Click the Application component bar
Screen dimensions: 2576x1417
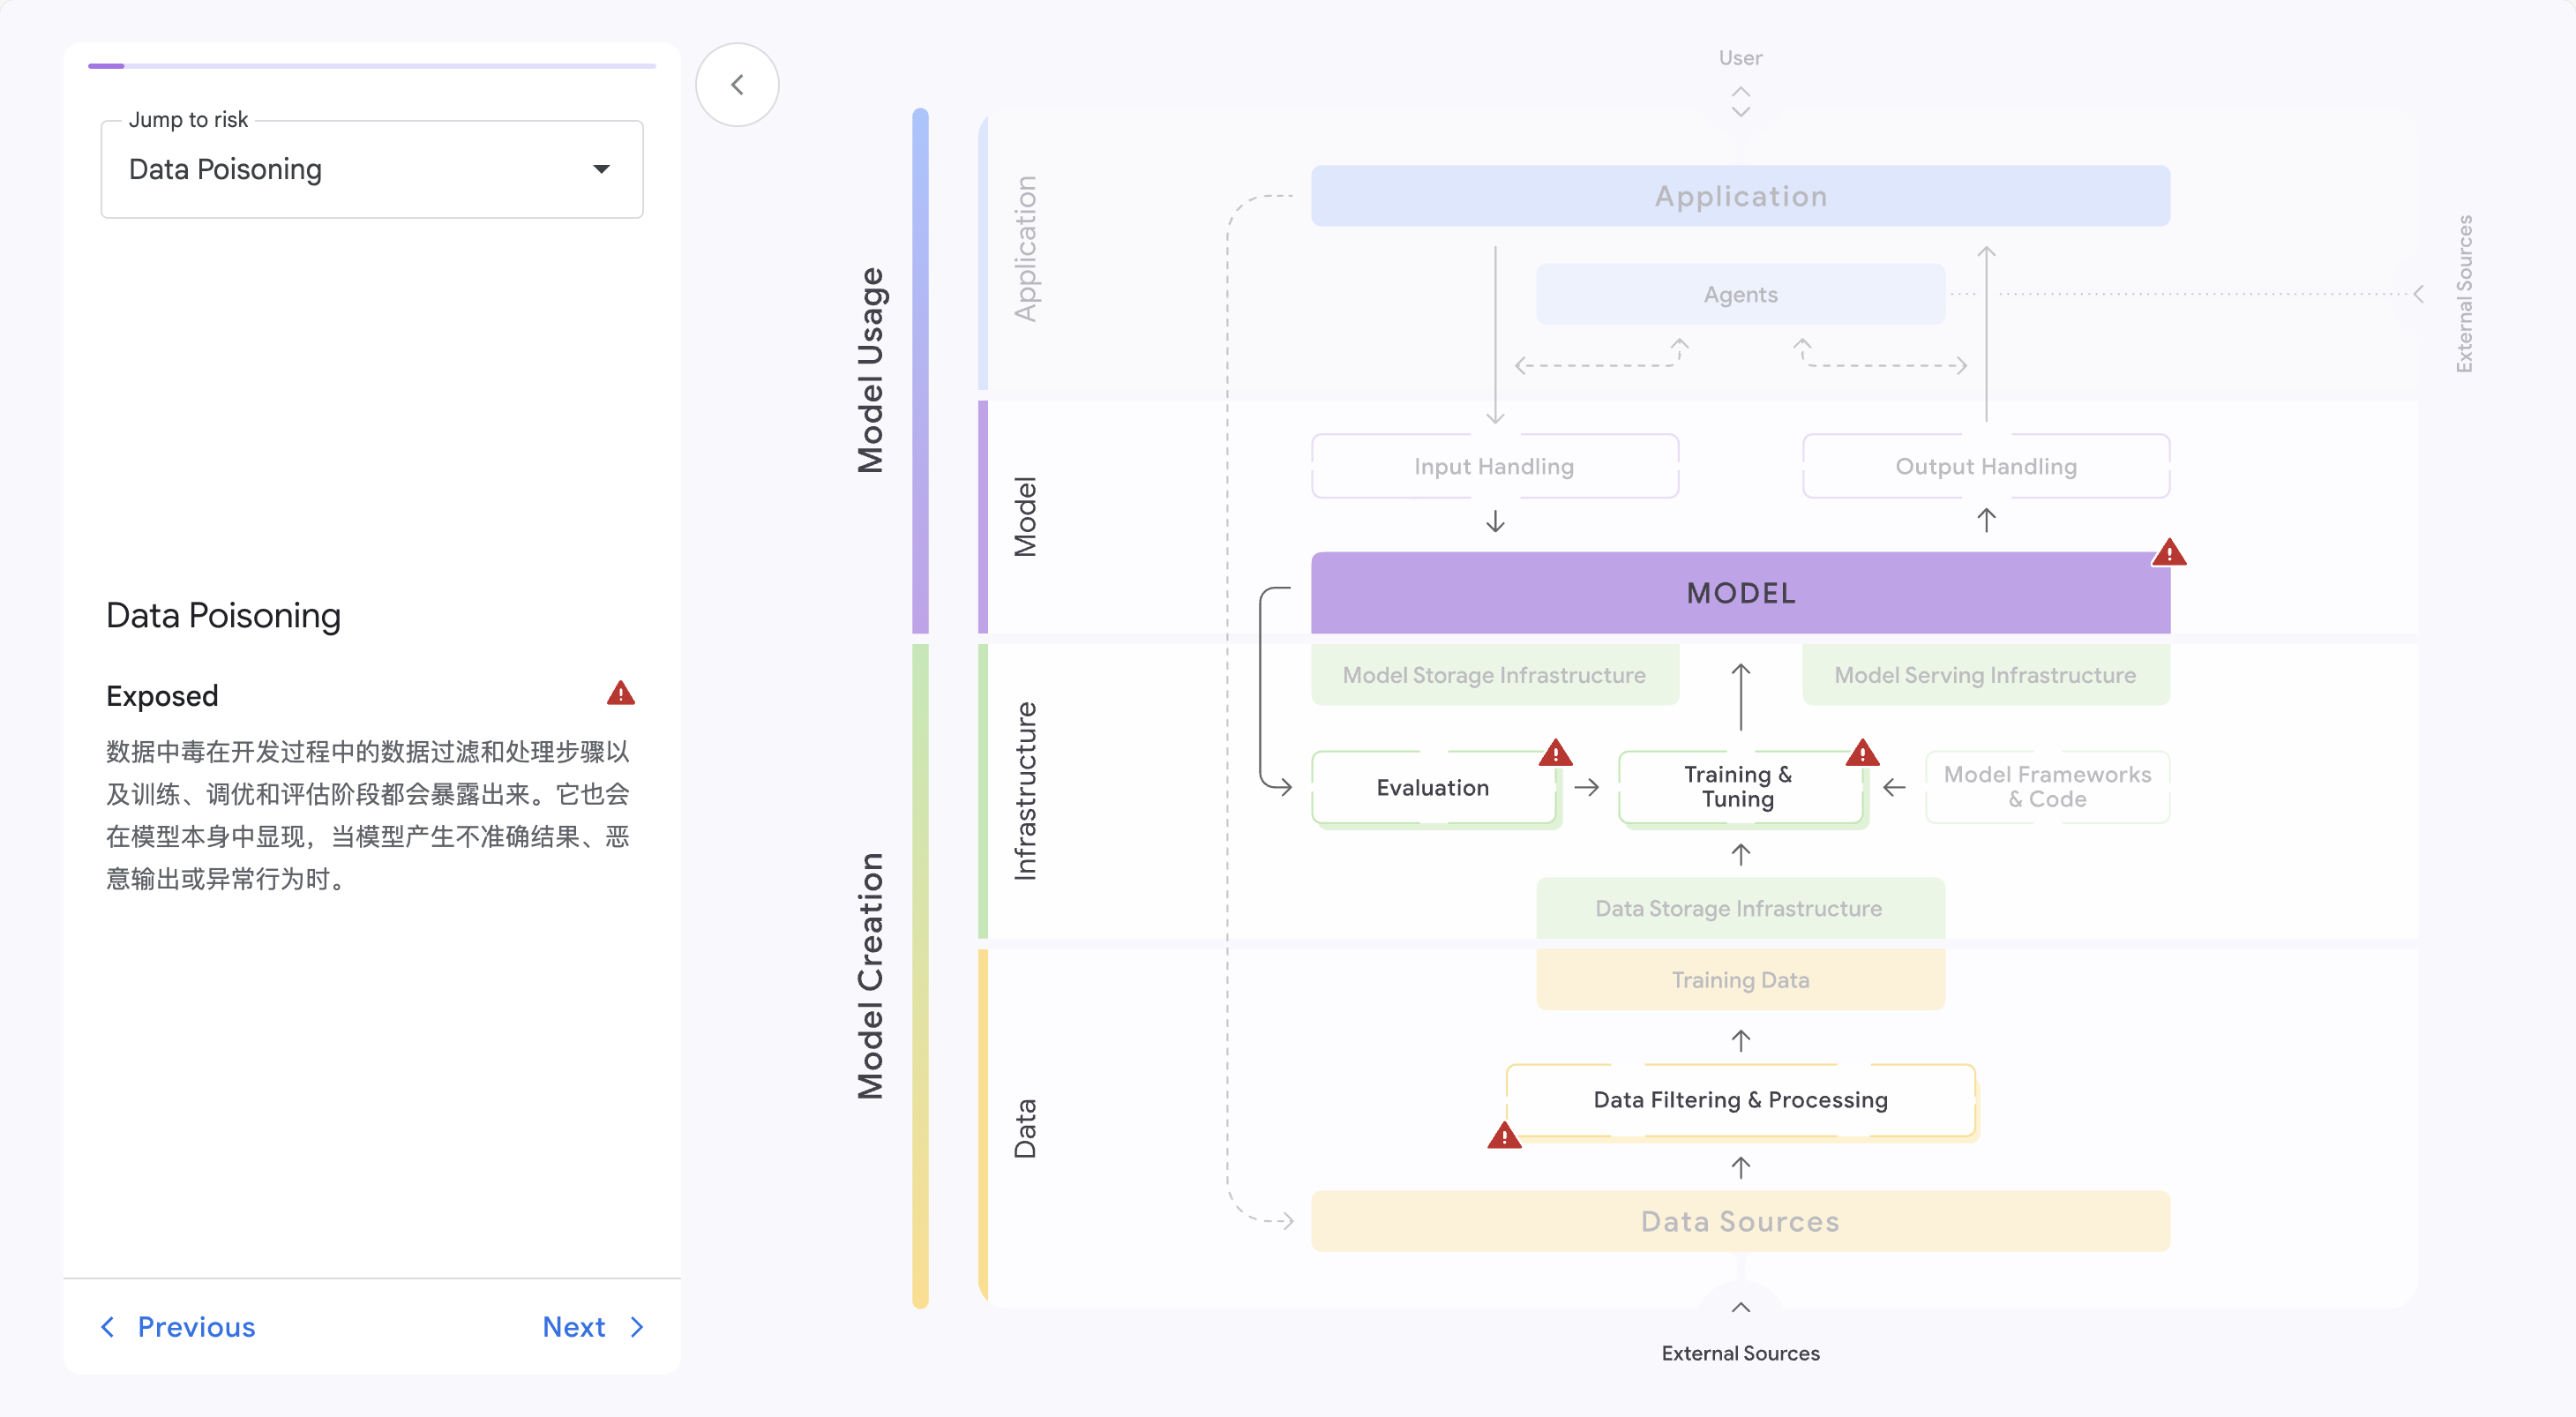(1740, 196)
